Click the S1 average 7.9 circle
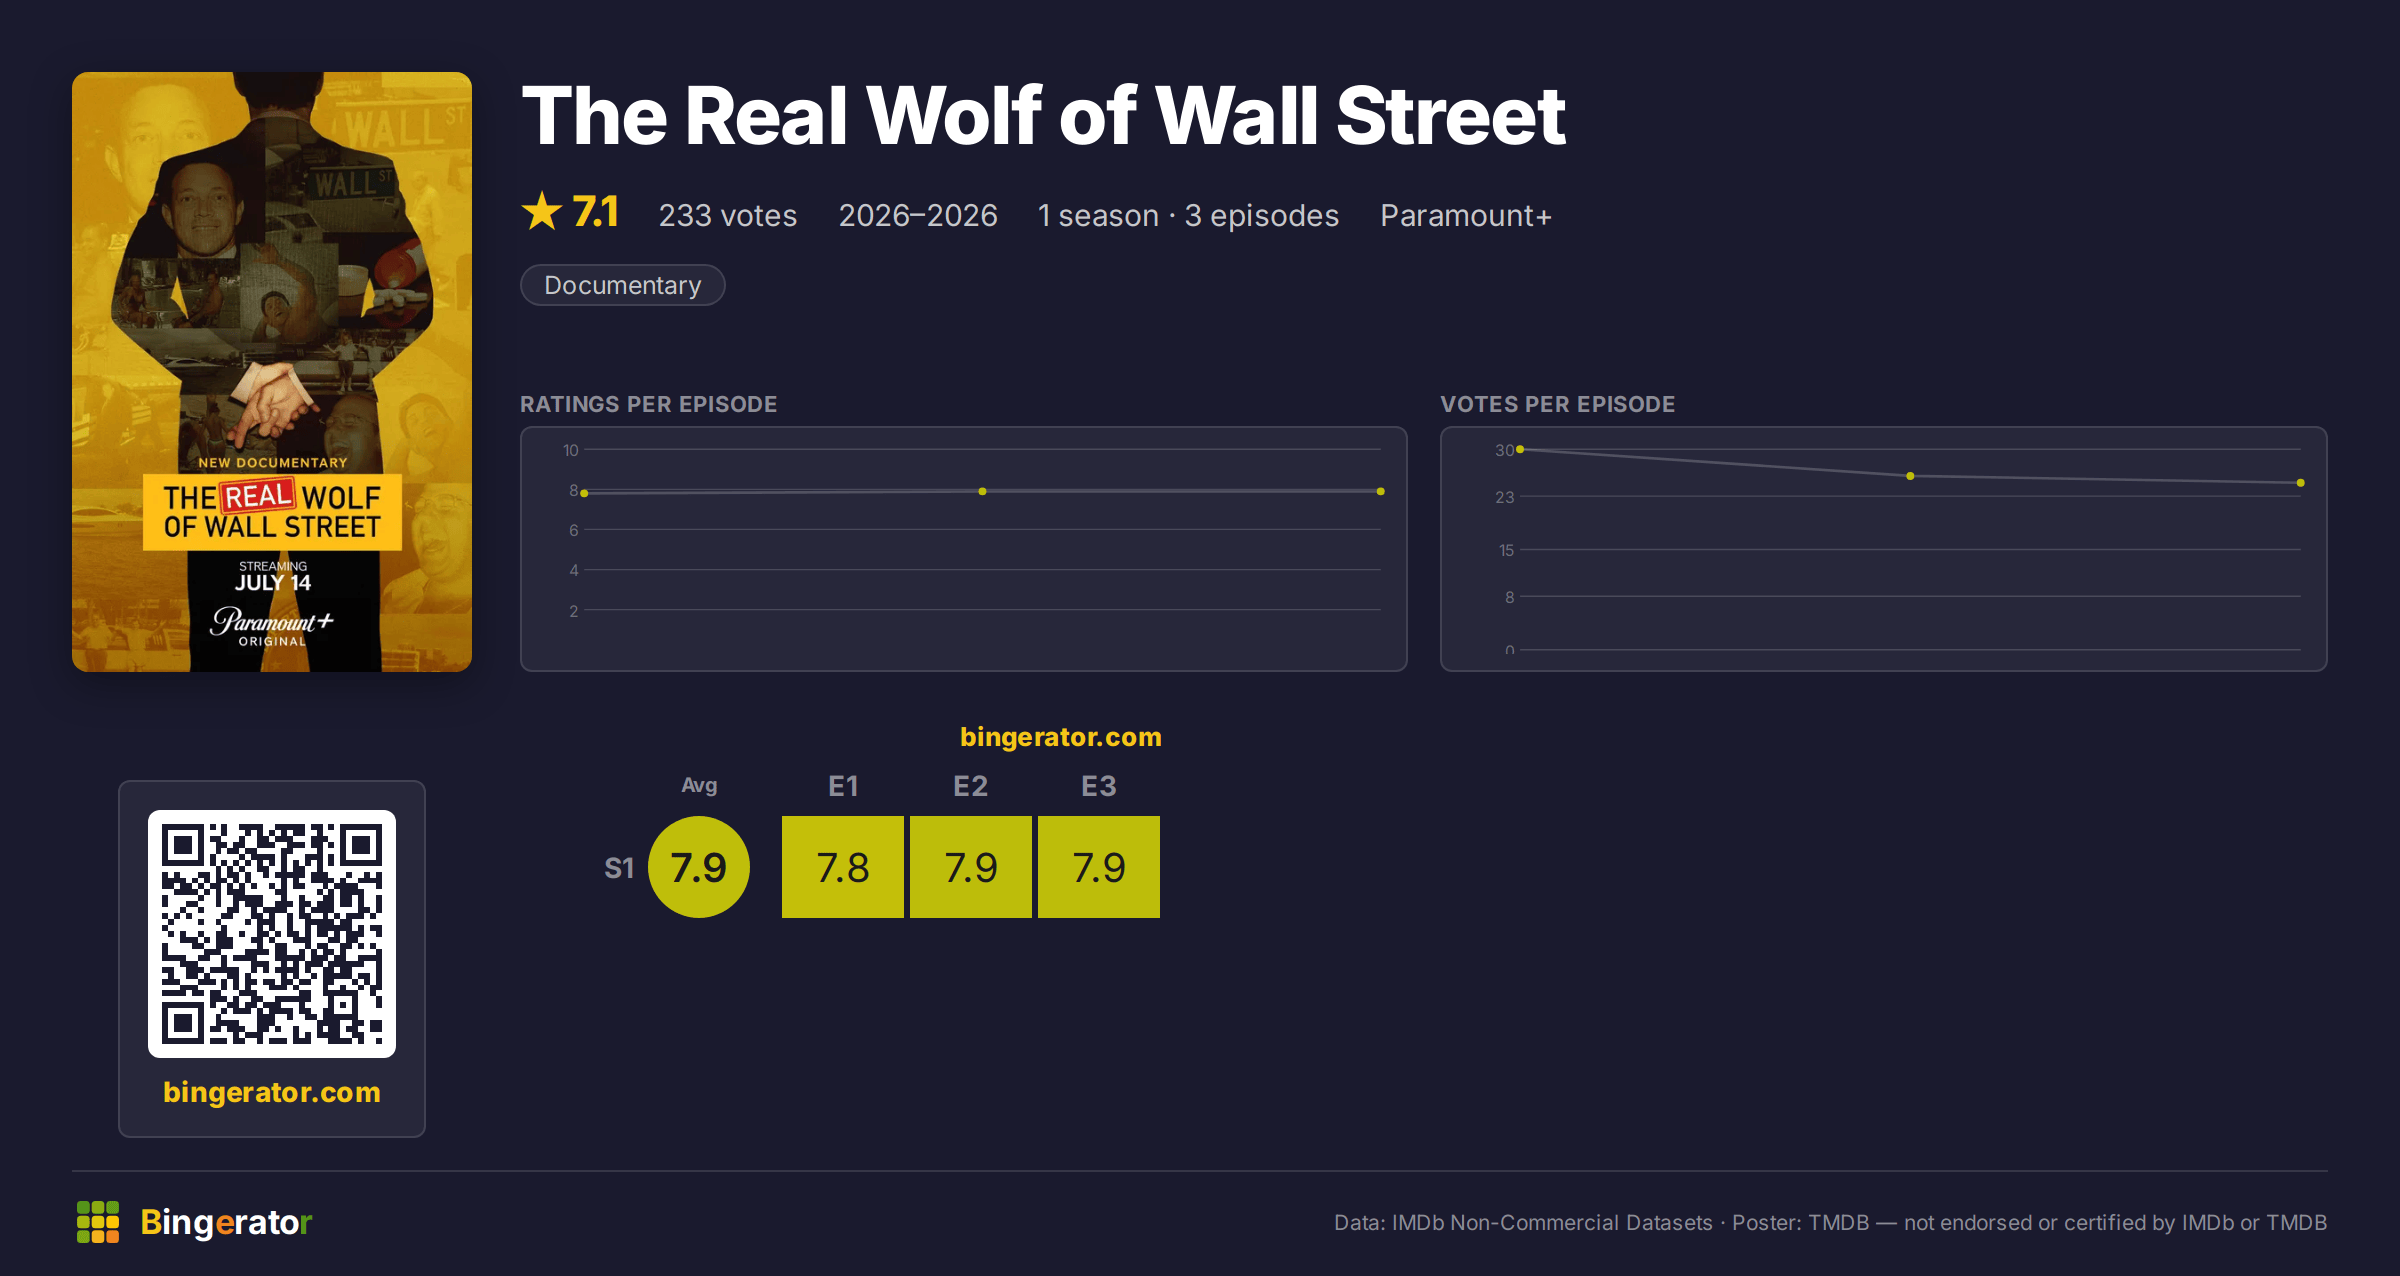Viewport: 2400px width, 1276px height. (x=699, y=867)
